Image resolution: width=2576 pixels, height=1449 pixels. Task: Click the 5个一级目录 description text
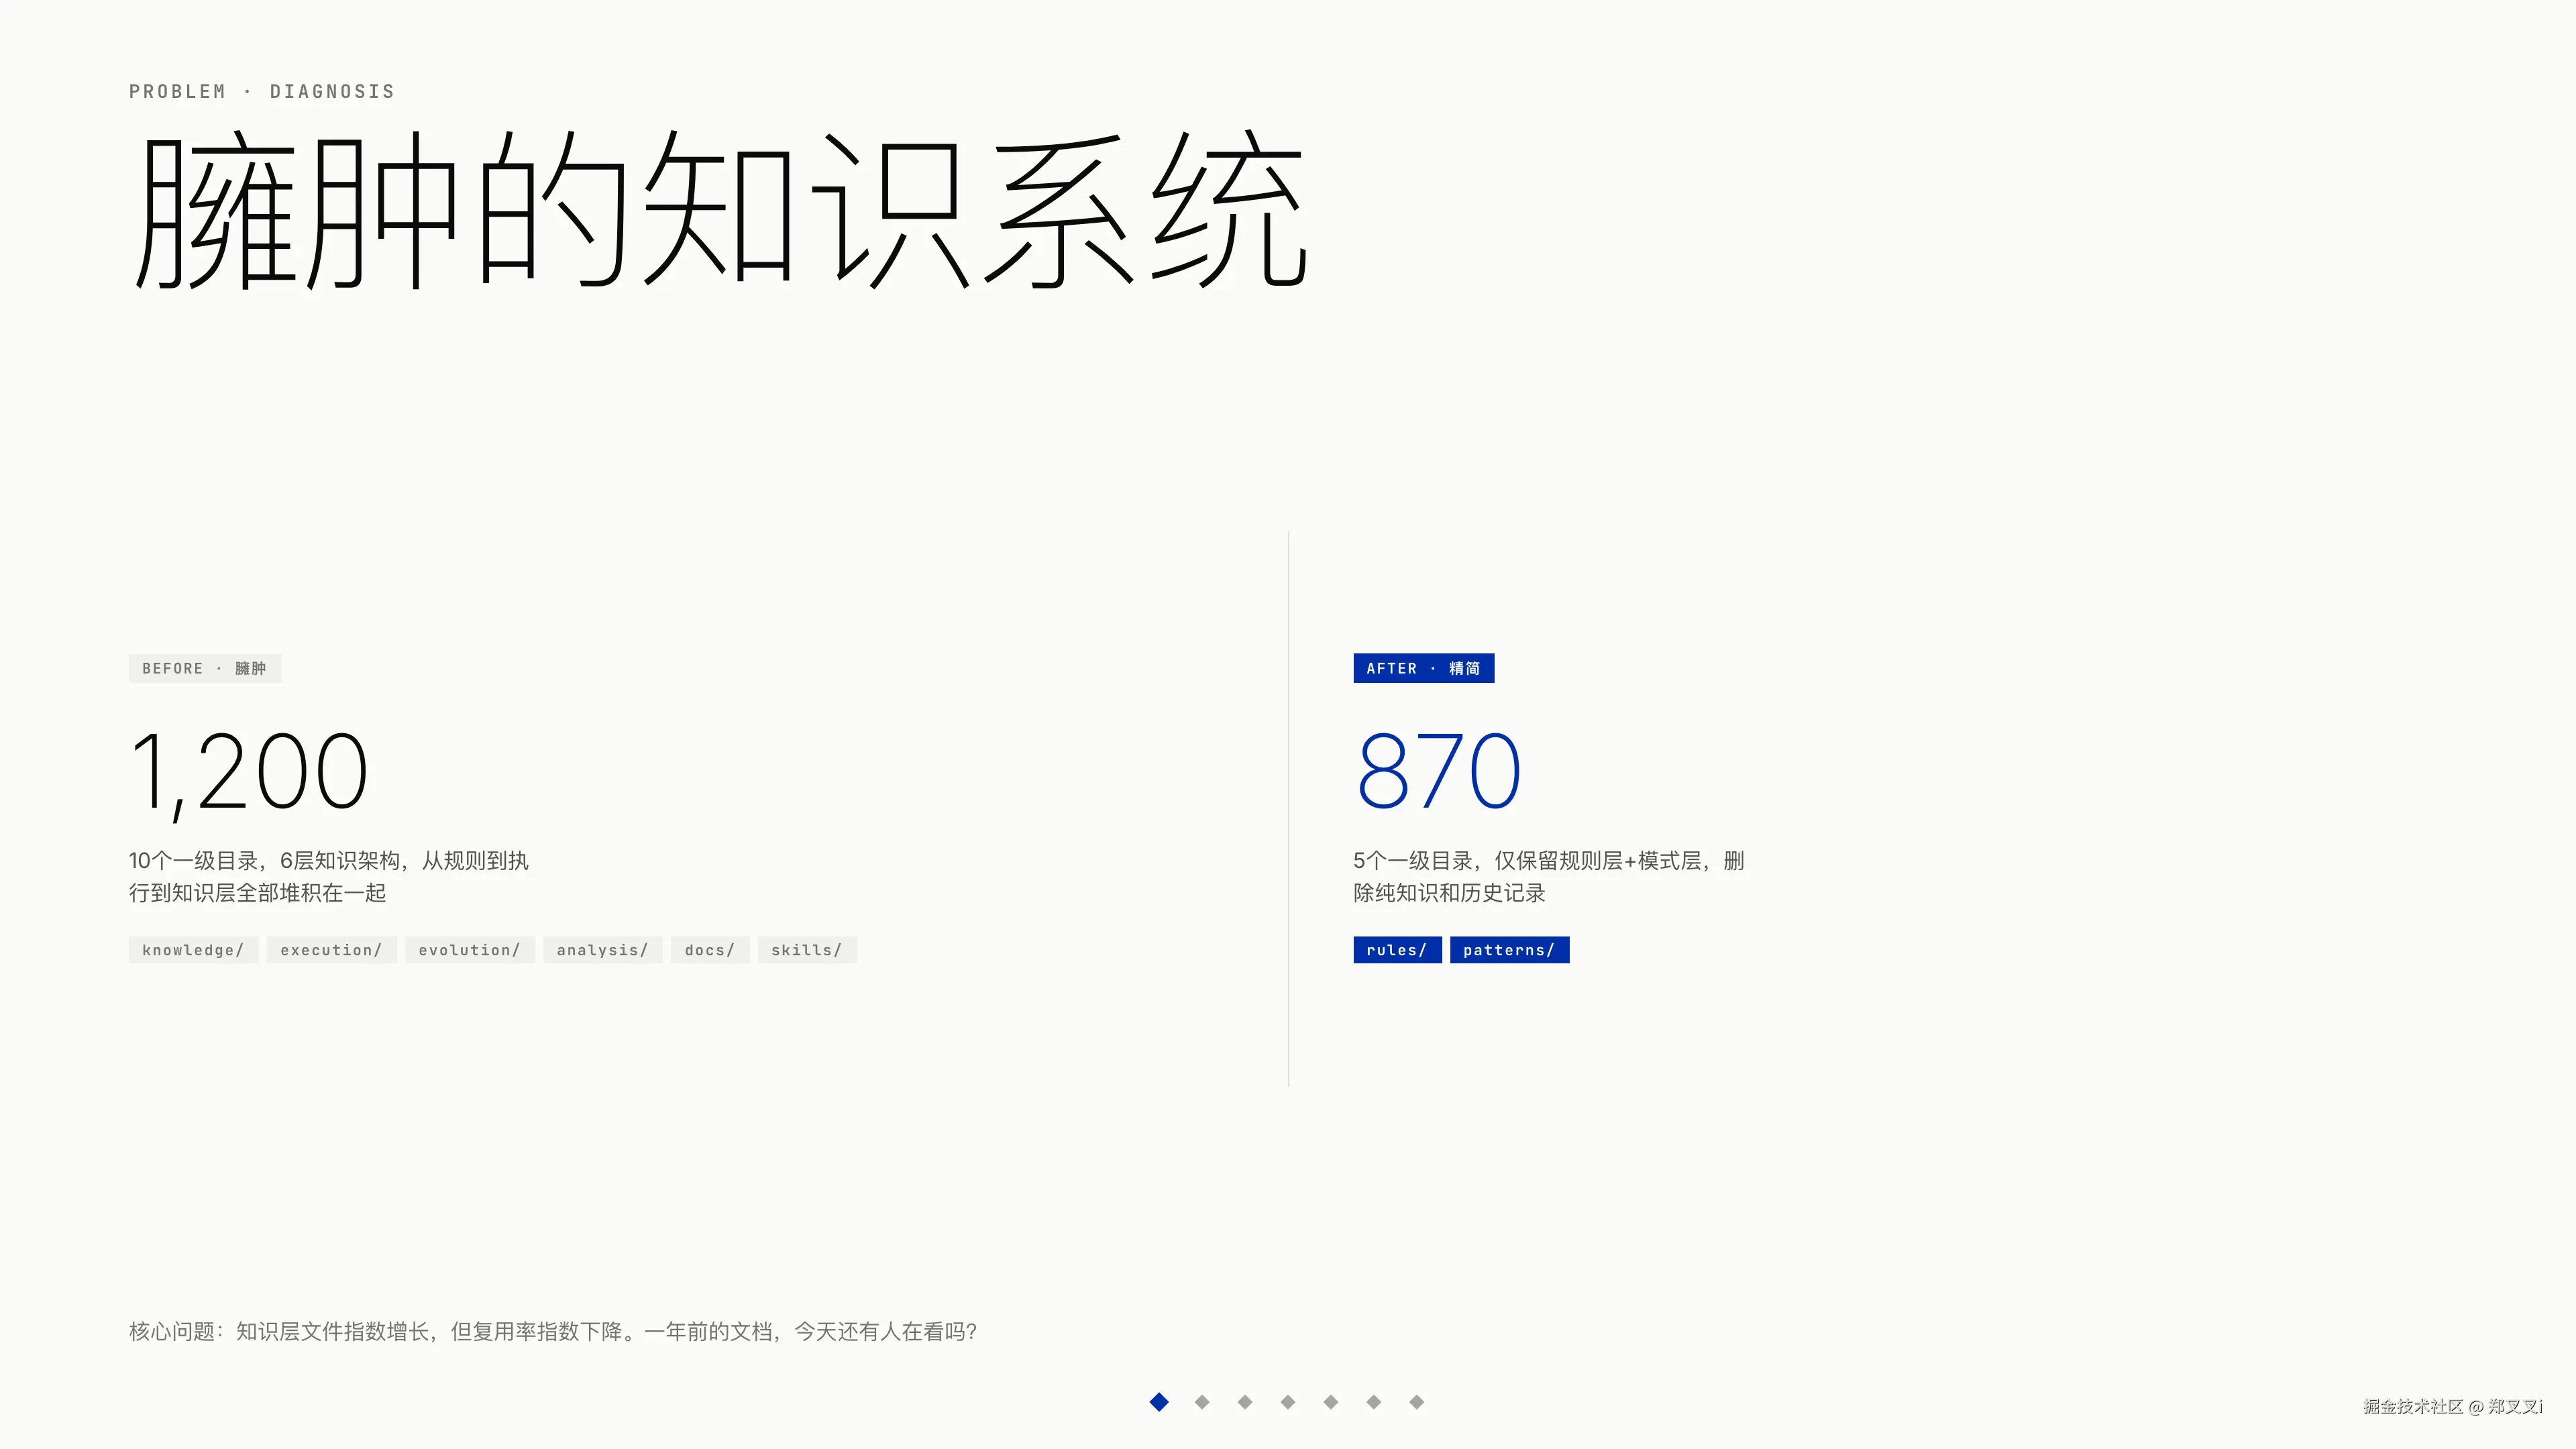1549,877
